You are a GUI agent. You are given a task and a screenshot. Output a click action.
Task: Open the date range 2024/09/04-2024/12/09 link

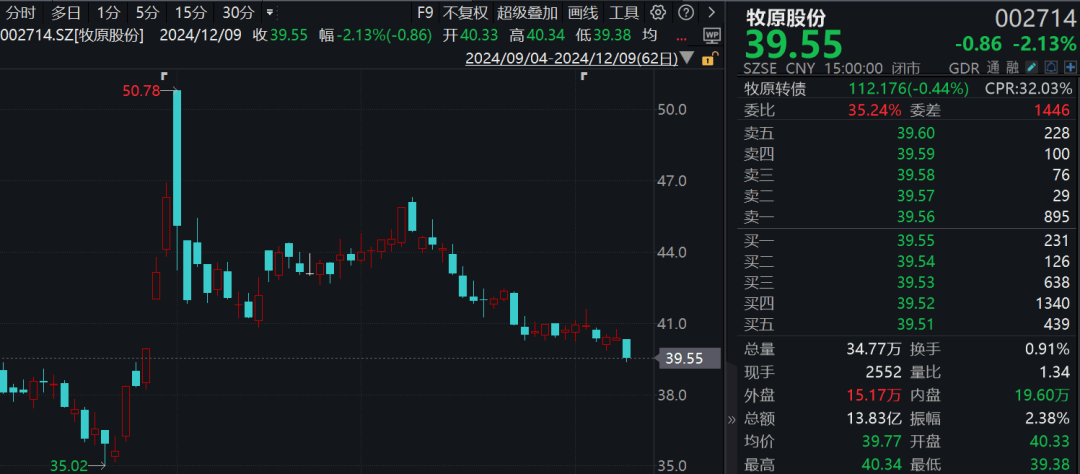tap(571, 59)
